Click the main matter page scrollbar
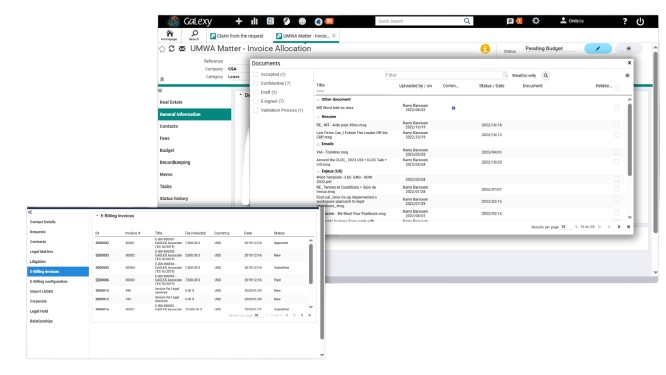 coord(655,142)
